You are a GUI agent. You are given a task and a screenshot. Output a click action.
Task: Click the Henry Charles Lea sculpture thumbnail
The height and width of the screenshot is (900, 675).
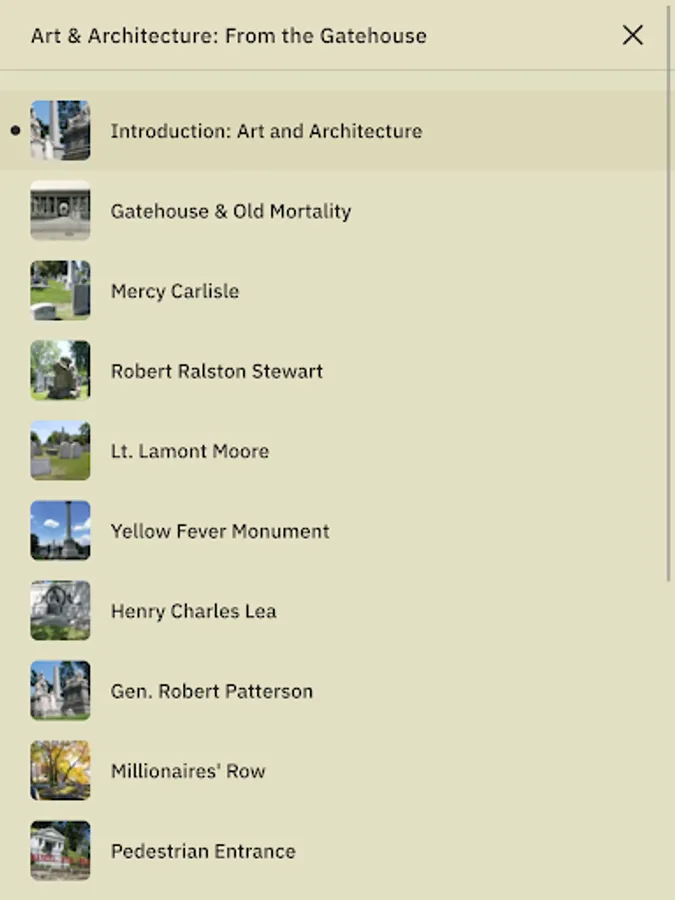click(60, 611)
